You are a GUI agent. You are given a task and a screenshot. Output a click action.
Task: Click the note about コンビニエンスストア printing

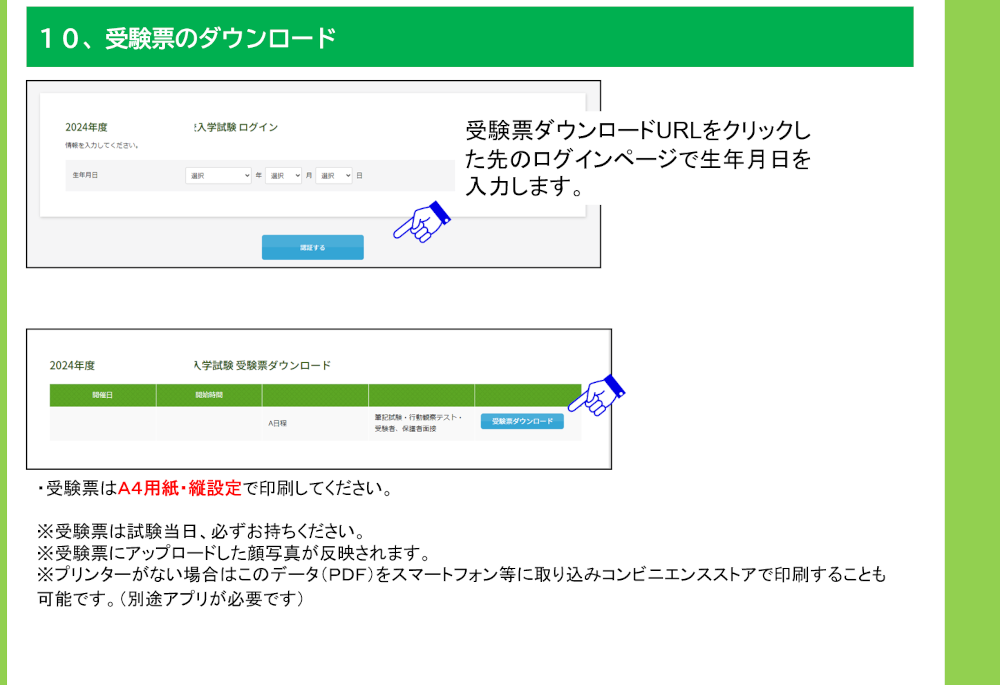click(x=460, y=576)
